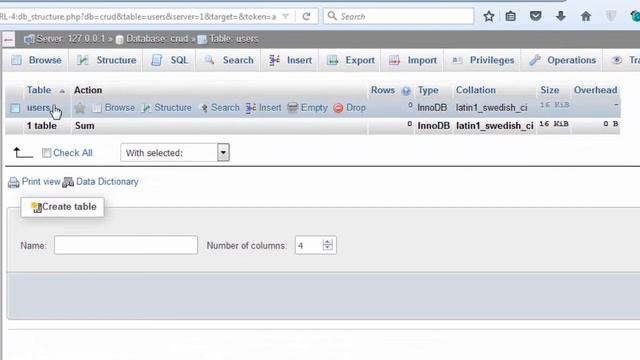Click Insert action in users row
This screenshot has width=640, height=360.
coord(263,108)
